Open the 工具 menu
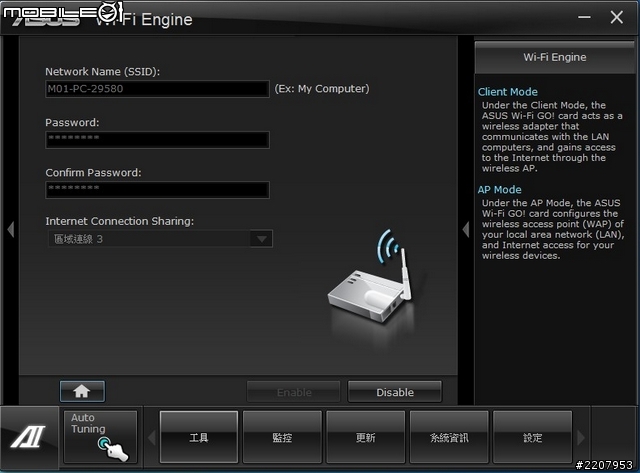 [199, 437]
